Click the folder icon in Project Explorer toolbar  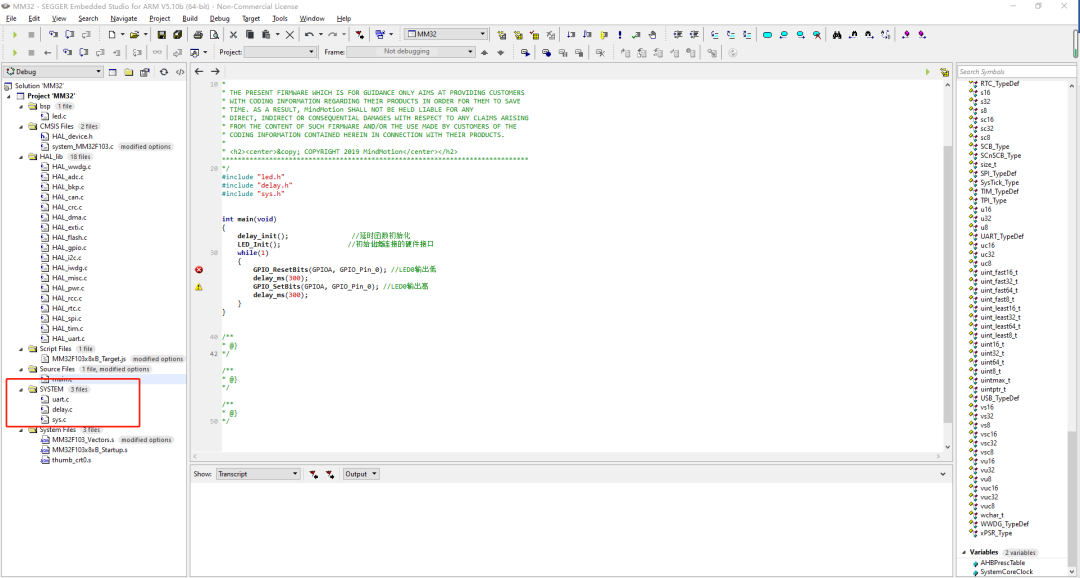[128, 72]
